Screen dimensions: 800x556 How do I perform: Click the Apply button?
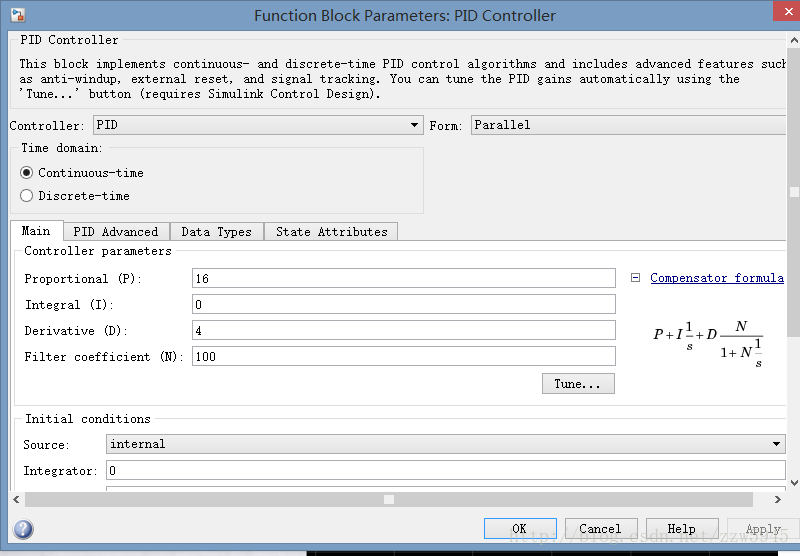tap(763, 528)
